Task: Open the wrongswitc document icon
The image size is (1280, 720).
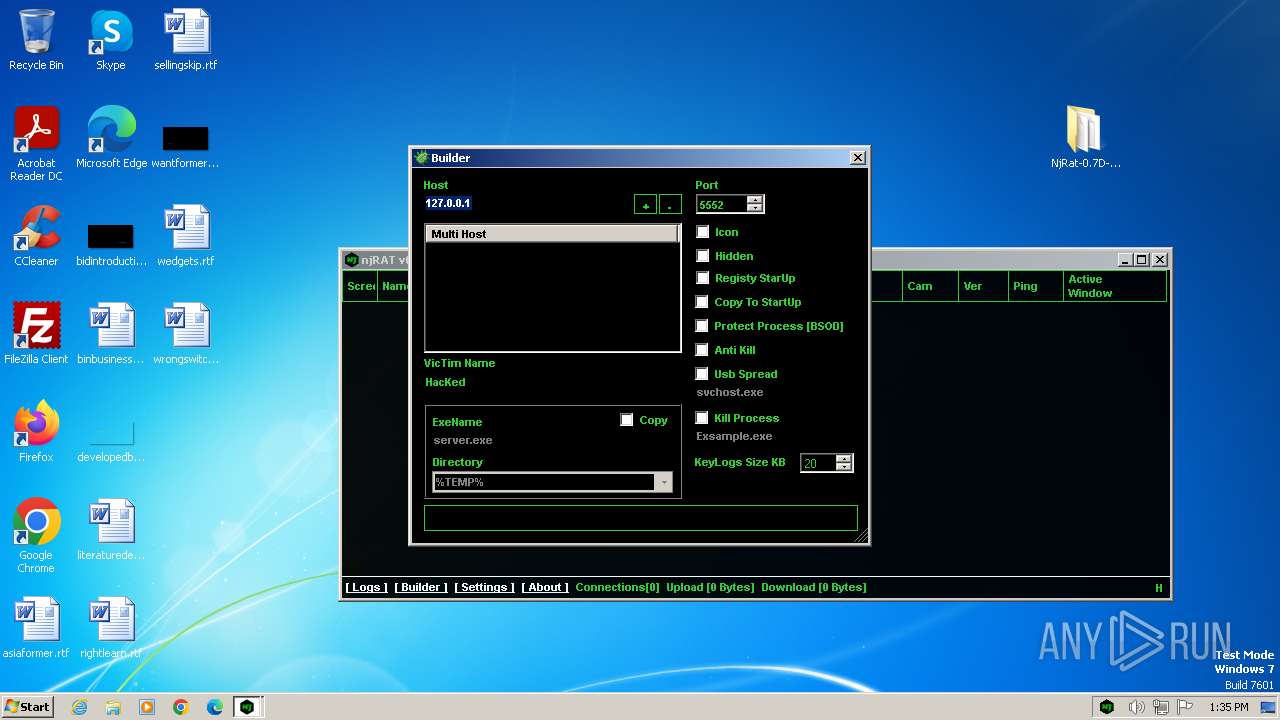Action: [186, 334]
